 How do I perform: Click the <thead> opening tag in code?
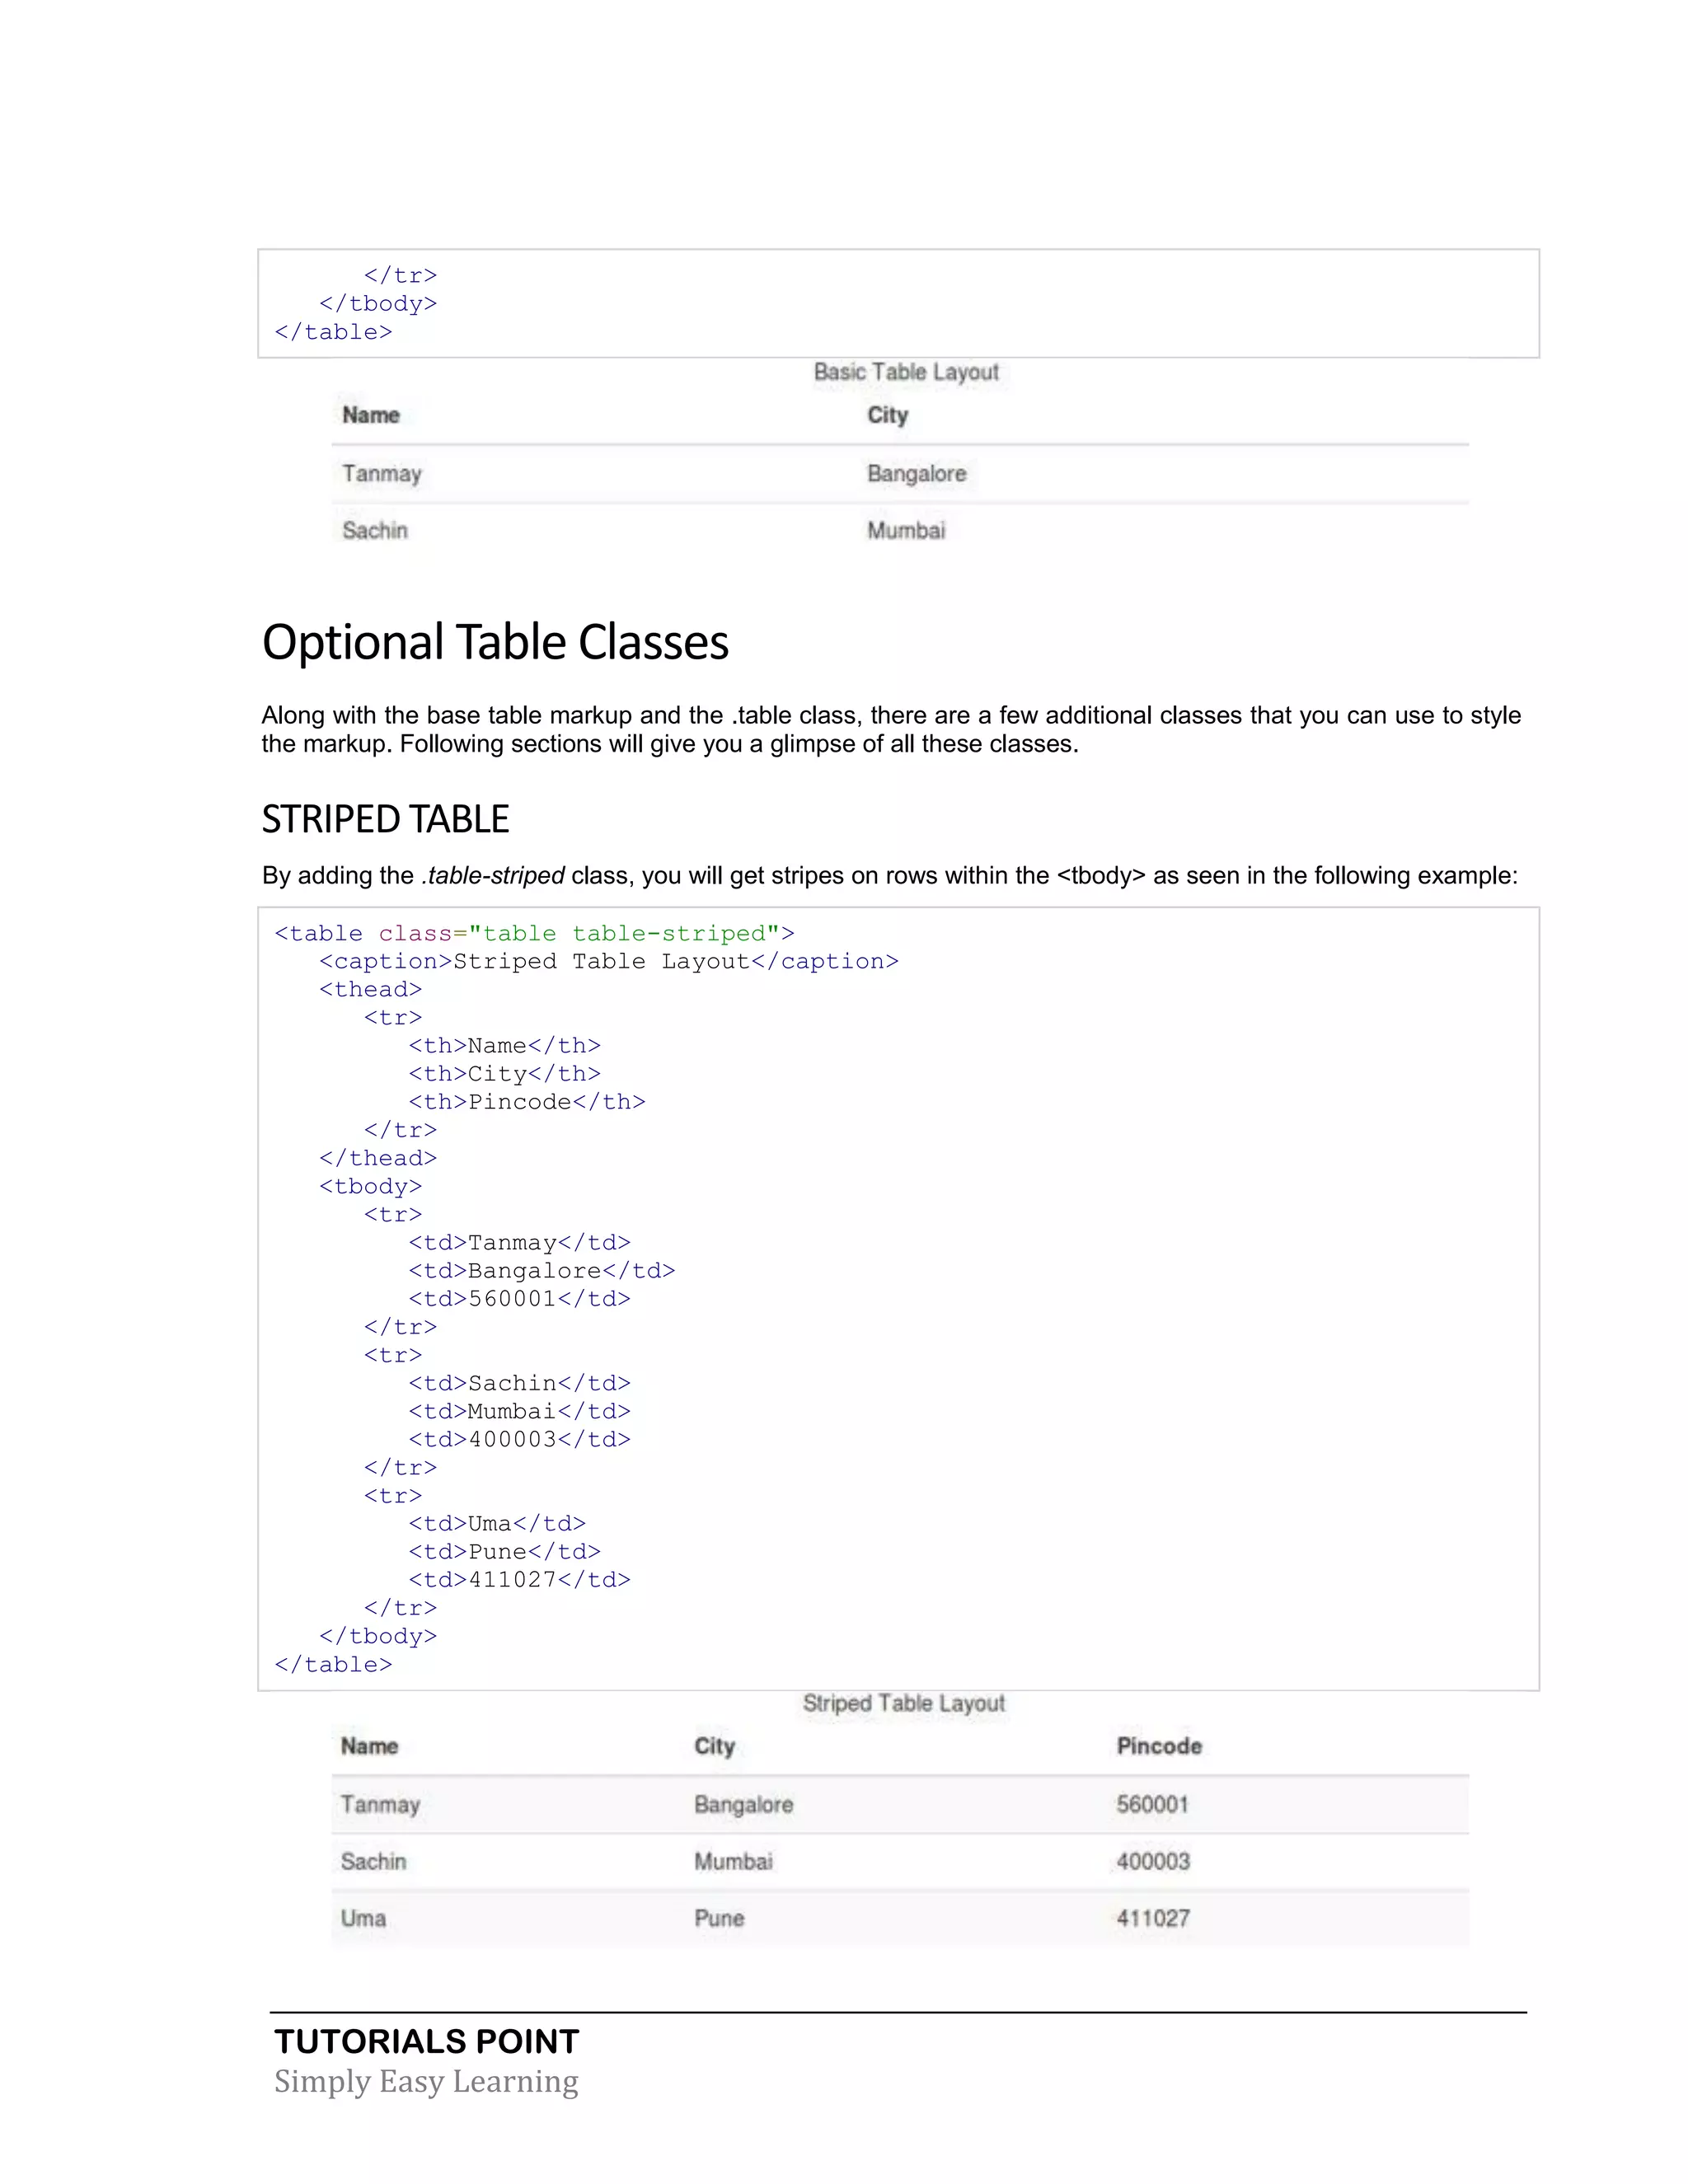tap(371, 990)
